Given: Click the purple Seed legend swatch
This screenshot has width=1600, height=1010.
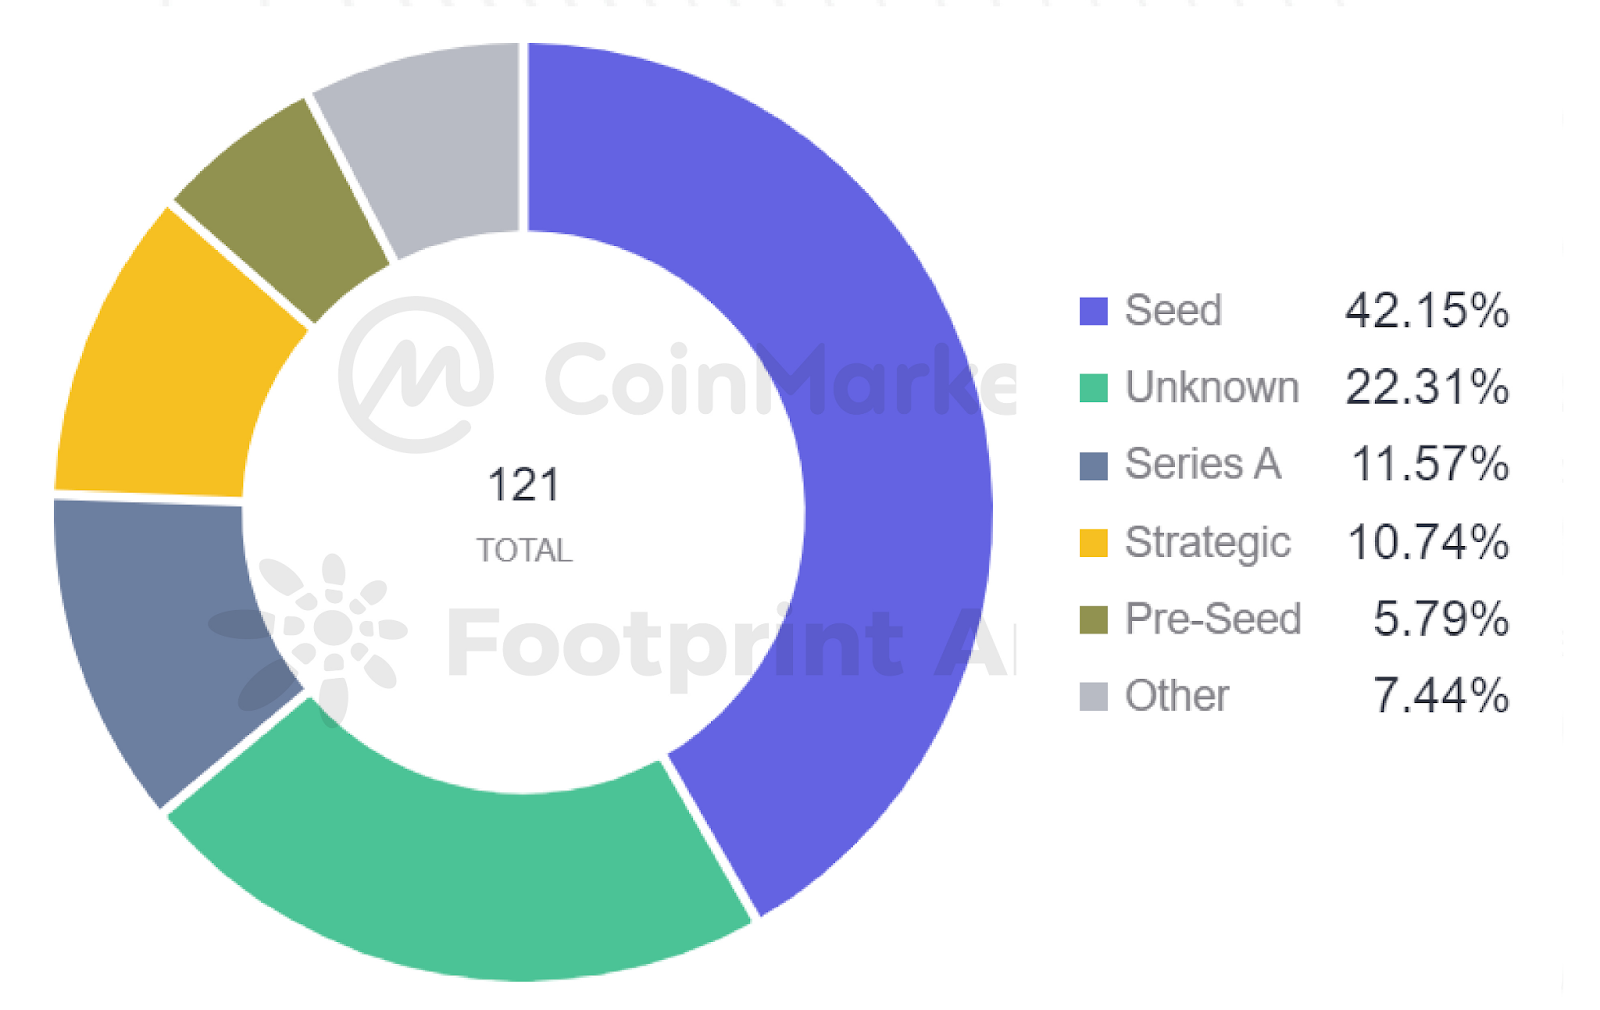Looking at the screenshot, I should pos(1093,311).
